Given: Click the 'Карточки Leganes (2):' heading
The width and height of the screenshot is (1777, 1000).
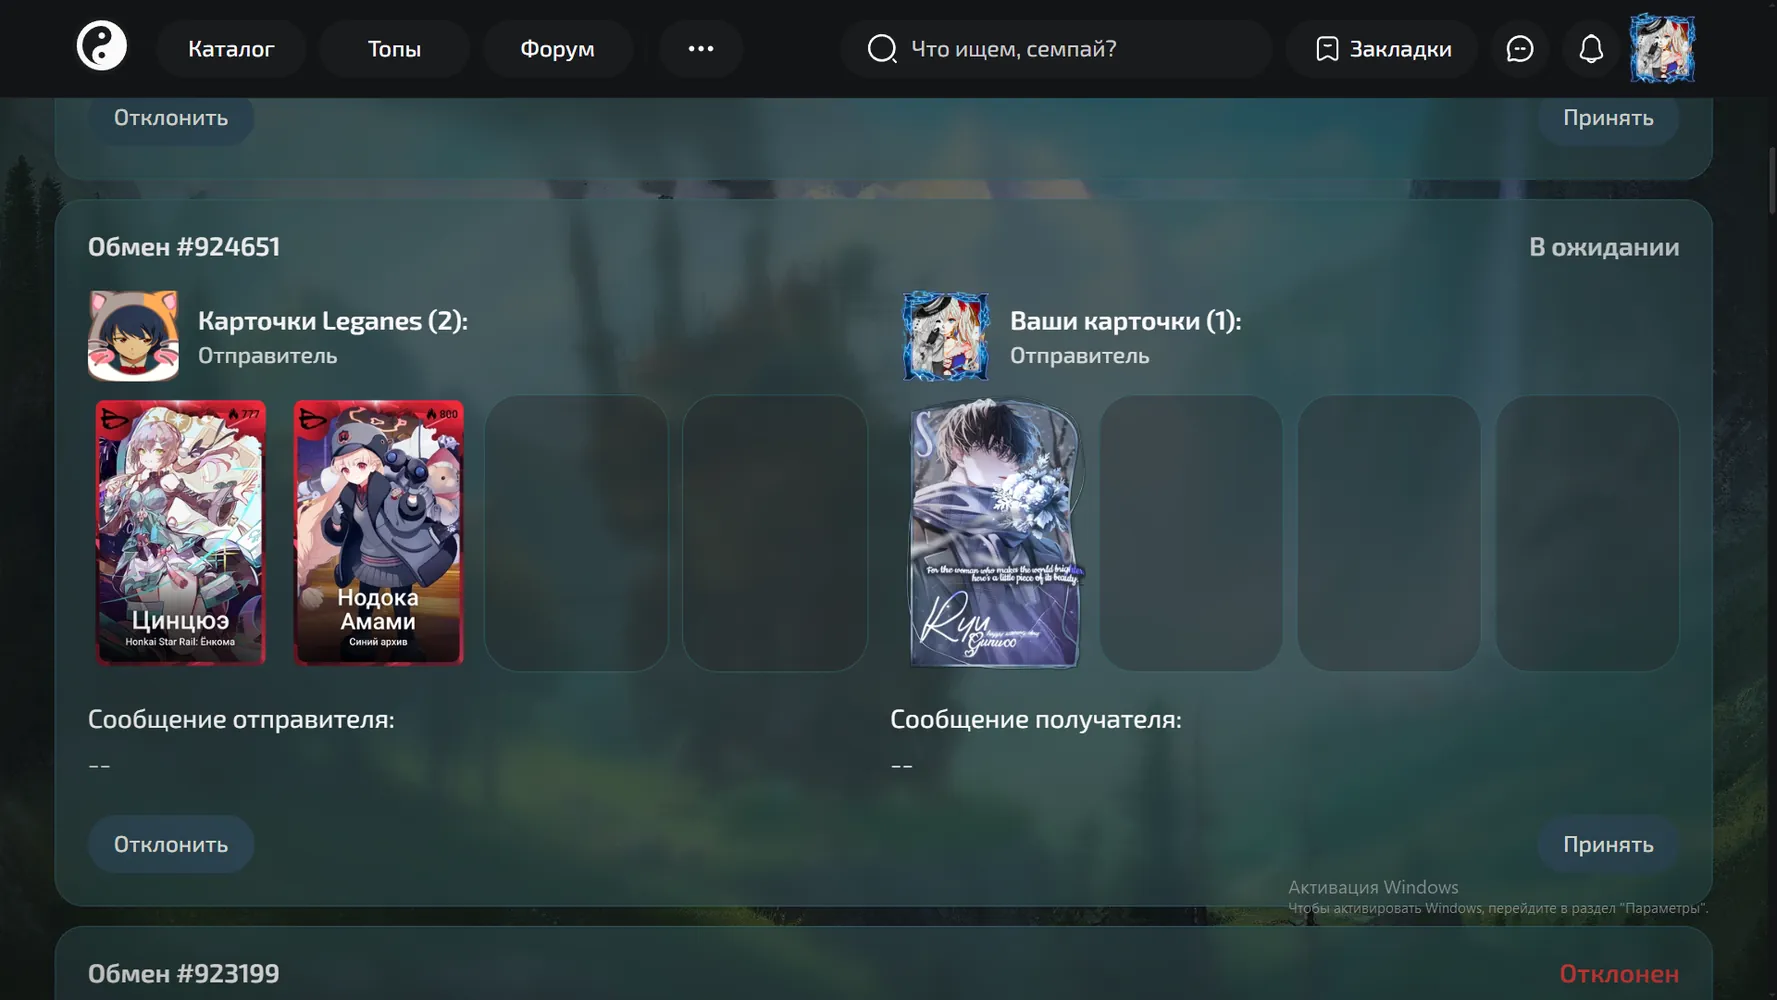Looking at the screenshot, I should coord(333,321).
